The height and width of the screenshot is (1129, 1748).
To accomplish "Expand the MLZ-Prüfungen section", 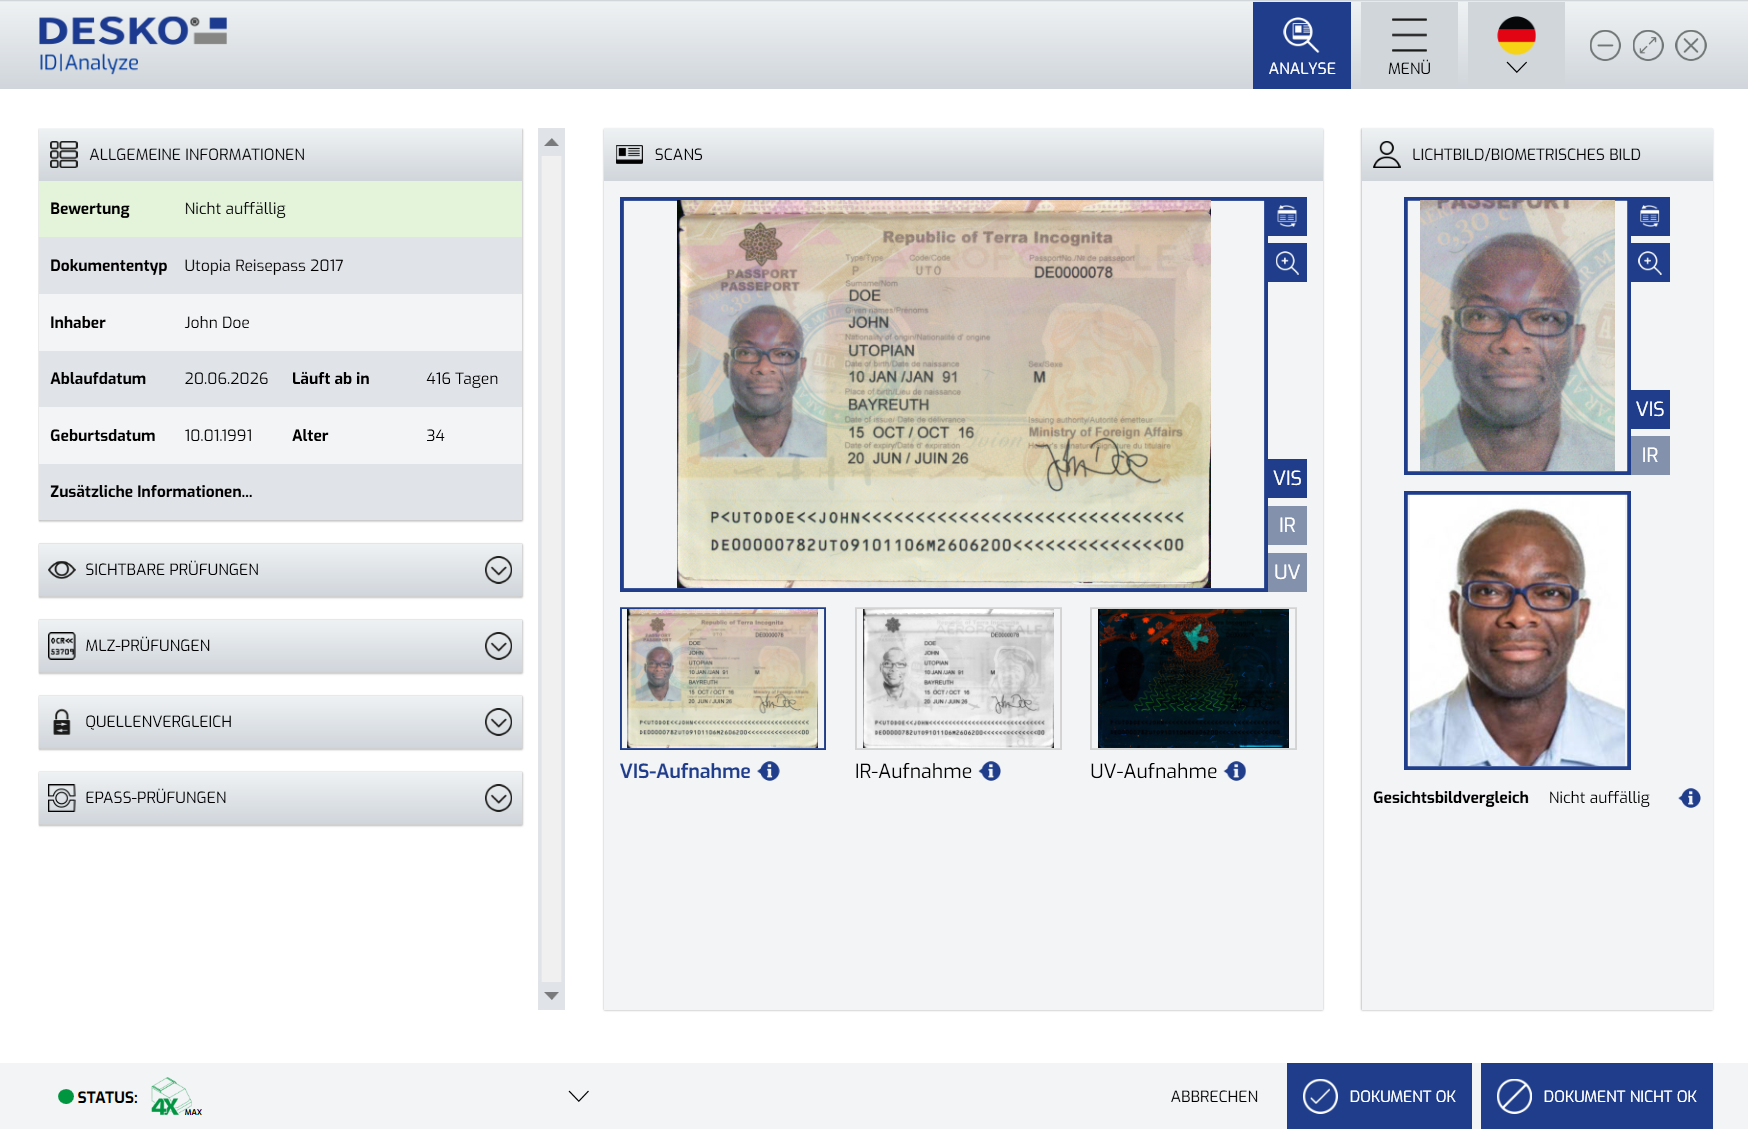I will 498,646.
